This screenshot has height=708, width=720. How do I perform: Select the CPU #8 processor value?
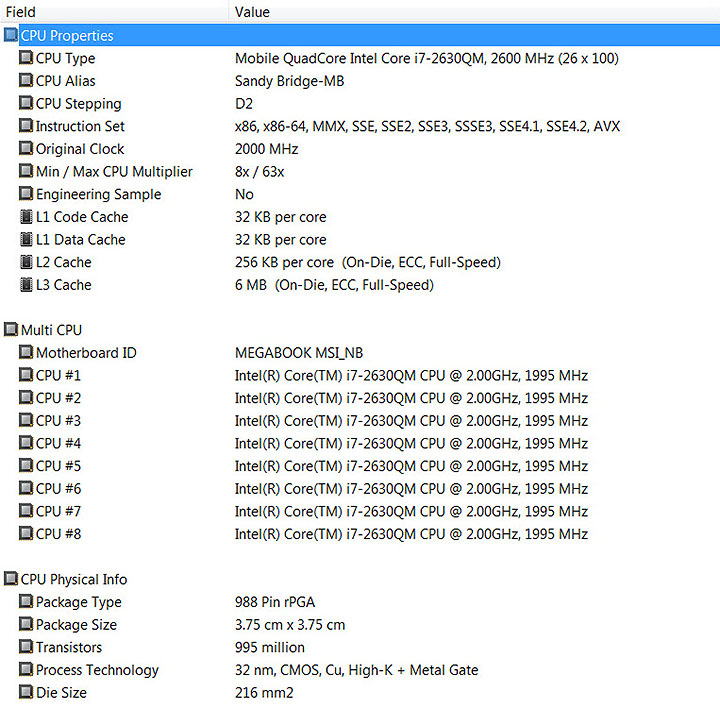pos(411,534)
